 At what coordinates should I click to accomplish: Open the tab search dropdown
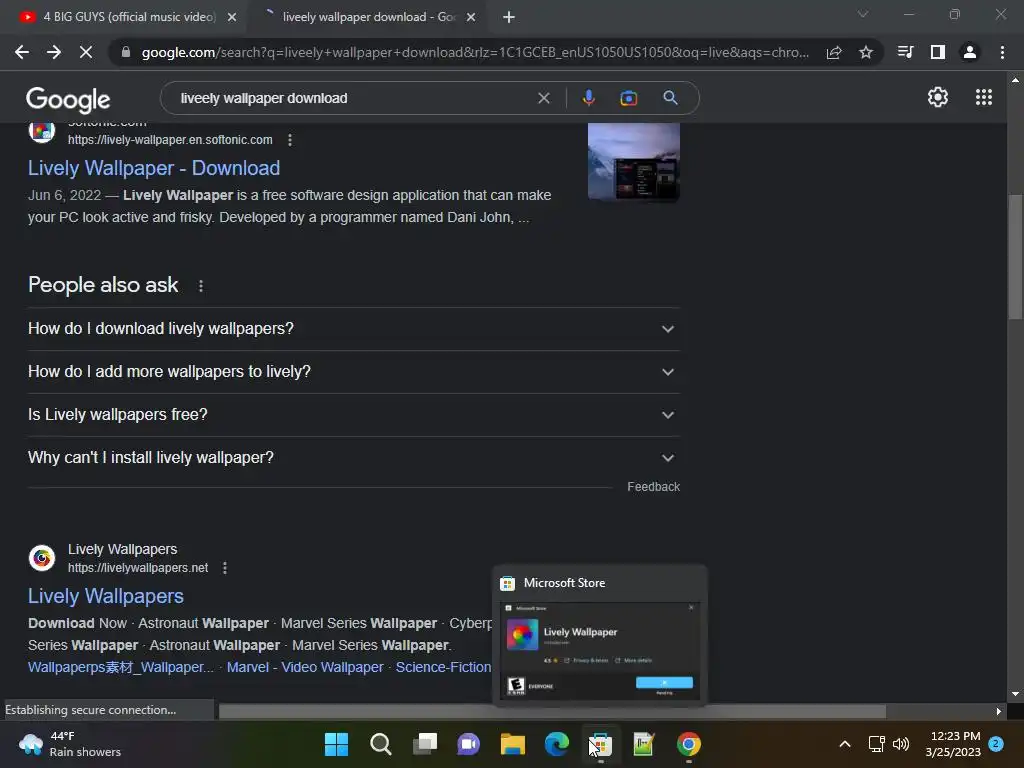click(x=863, y=14)
